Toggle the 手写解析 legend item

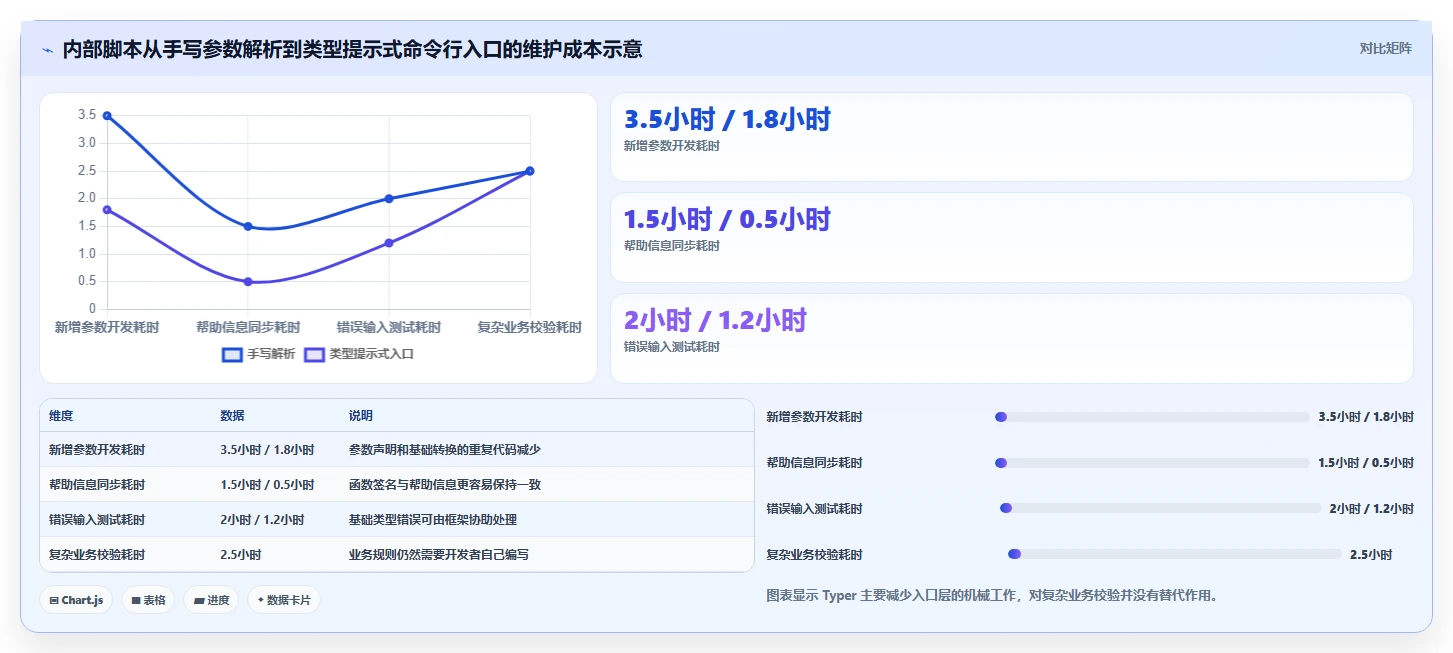tap(258, 354)
